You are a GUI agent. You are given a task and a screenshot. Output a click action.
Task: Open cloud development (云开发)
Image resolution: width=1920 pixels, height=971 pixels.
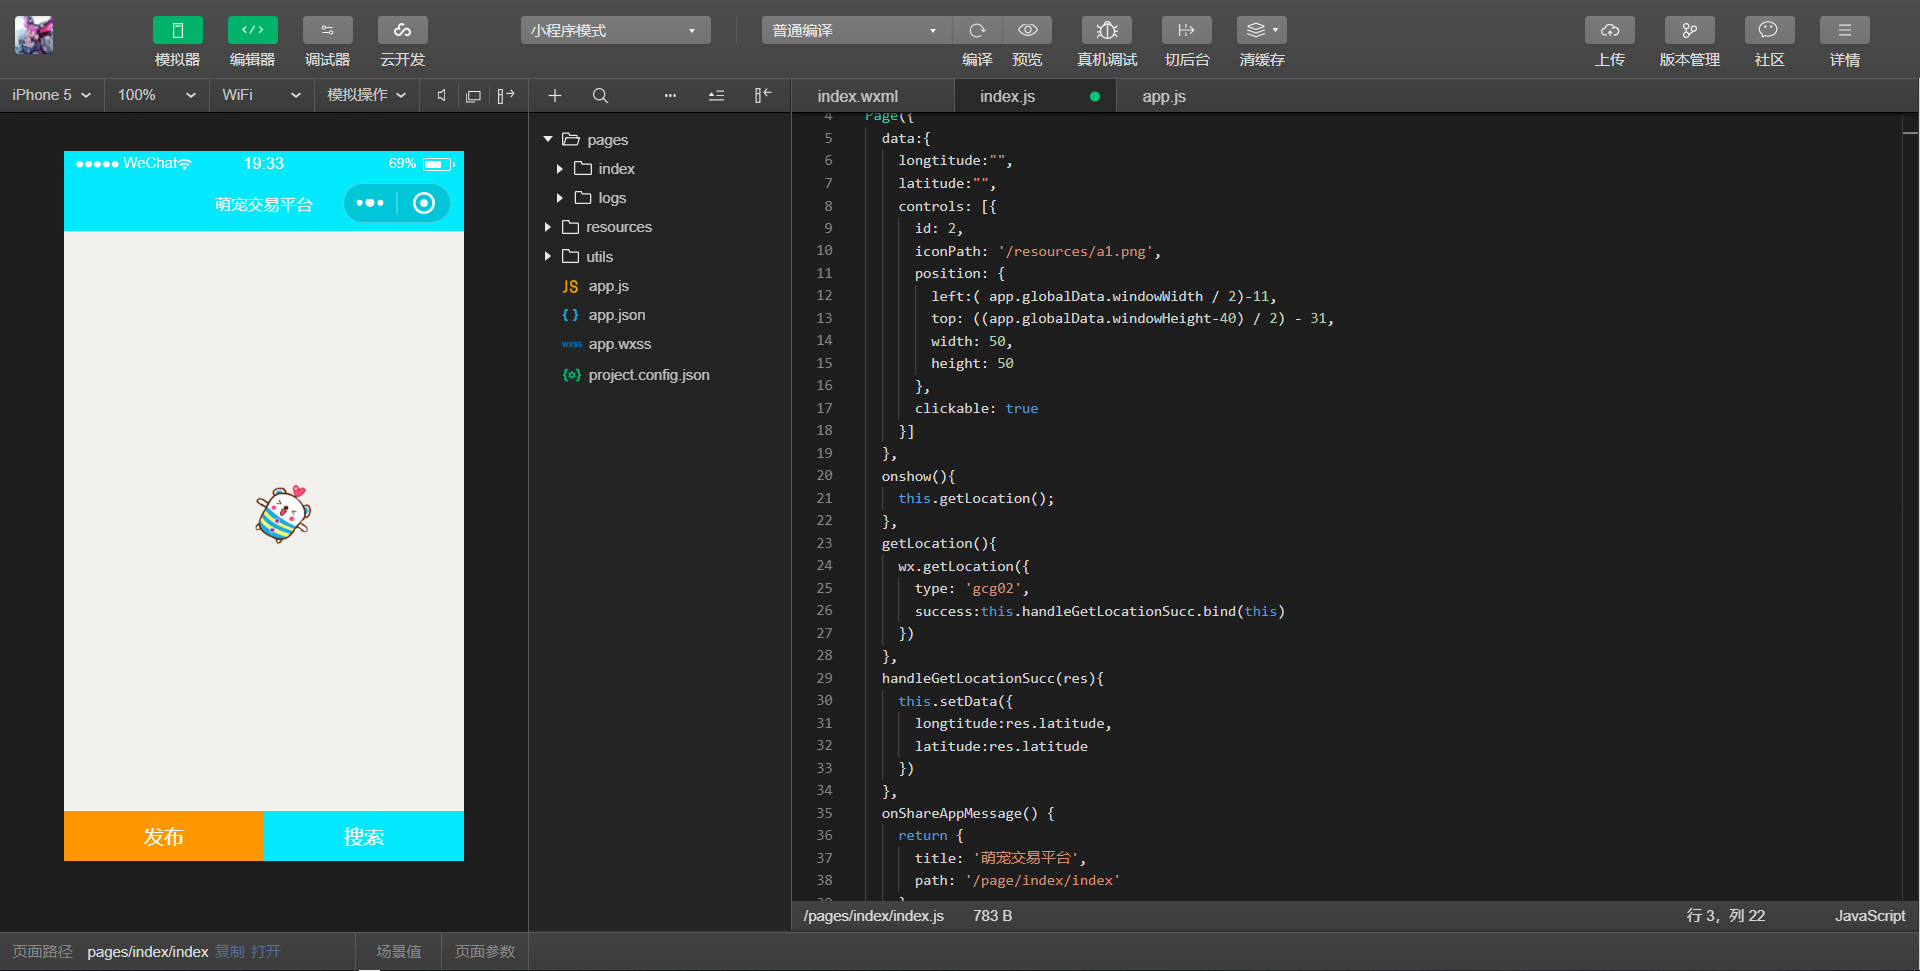[402, 31]
